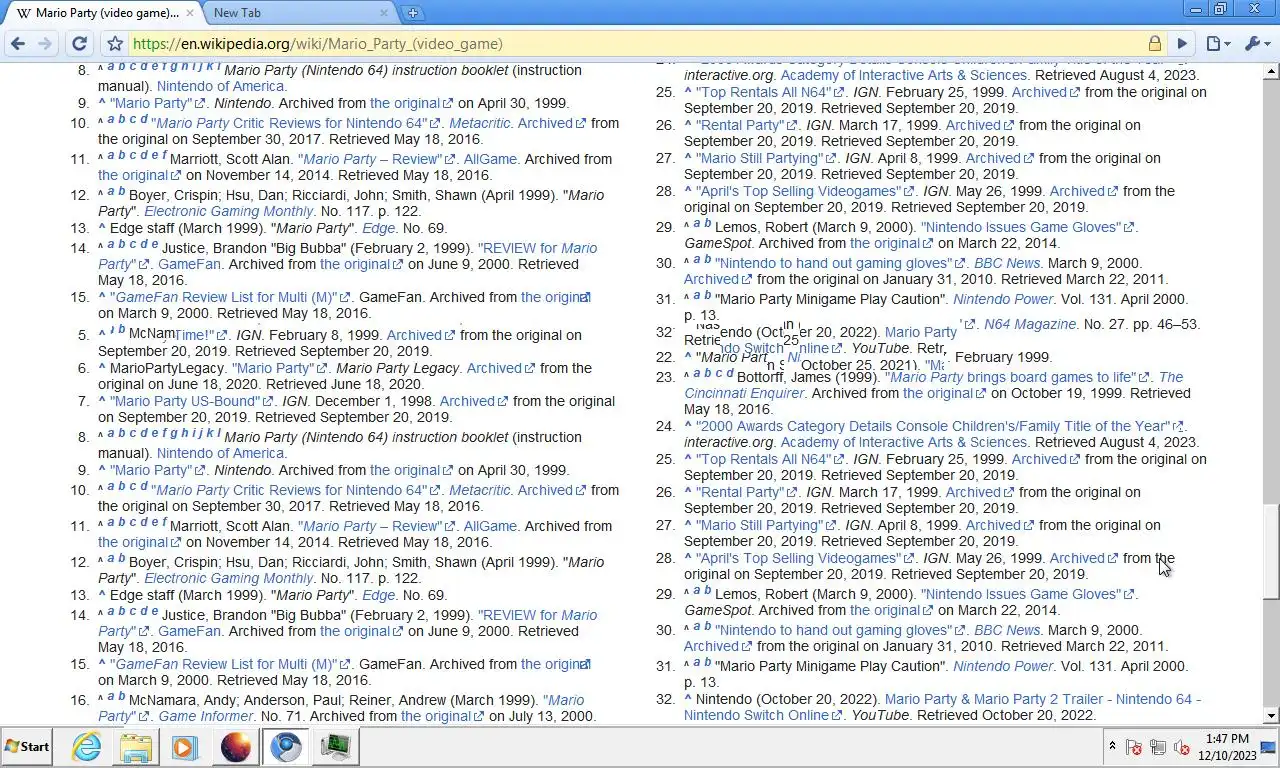The width and height of the screenshot is (1280, 768).
Task: Click the vertical scrollbar thumb
Action: click(1272, 552)
